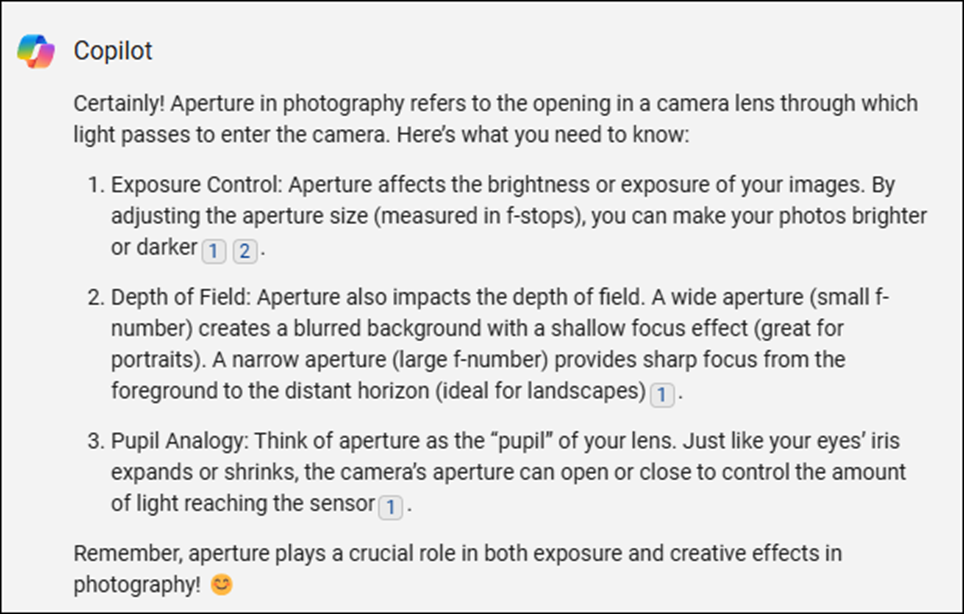This screenshot has height=614, width=964.
Task: Open citation 2 in Exposure Control item
Action: [245, 251]
